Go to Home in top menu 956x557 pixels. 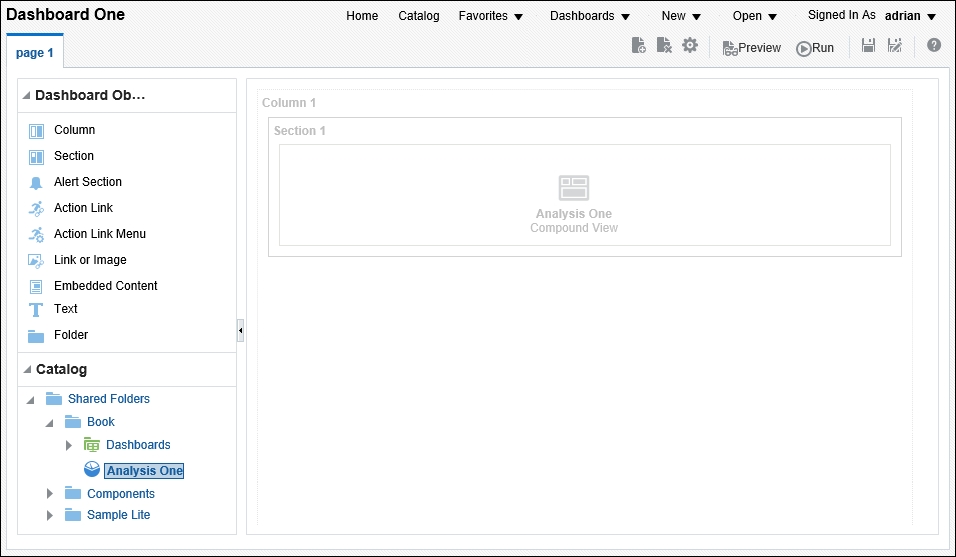[x=362, y=16]
